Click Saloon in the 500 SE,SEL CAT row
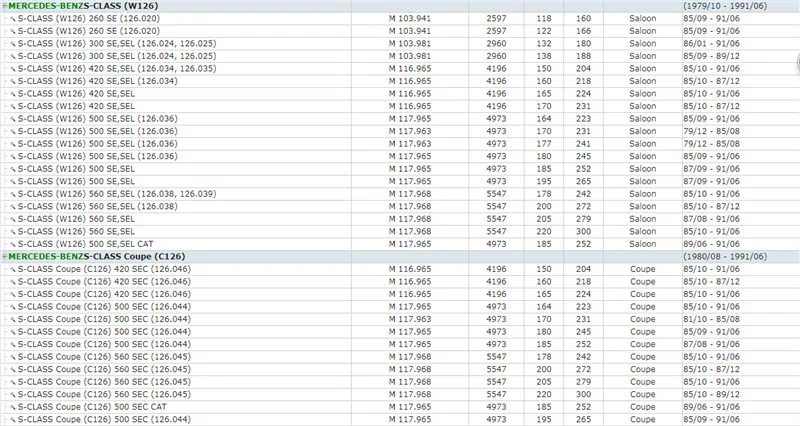Viewport: 800px width, 426px height. pyautogui.click(x=642, y=244)
